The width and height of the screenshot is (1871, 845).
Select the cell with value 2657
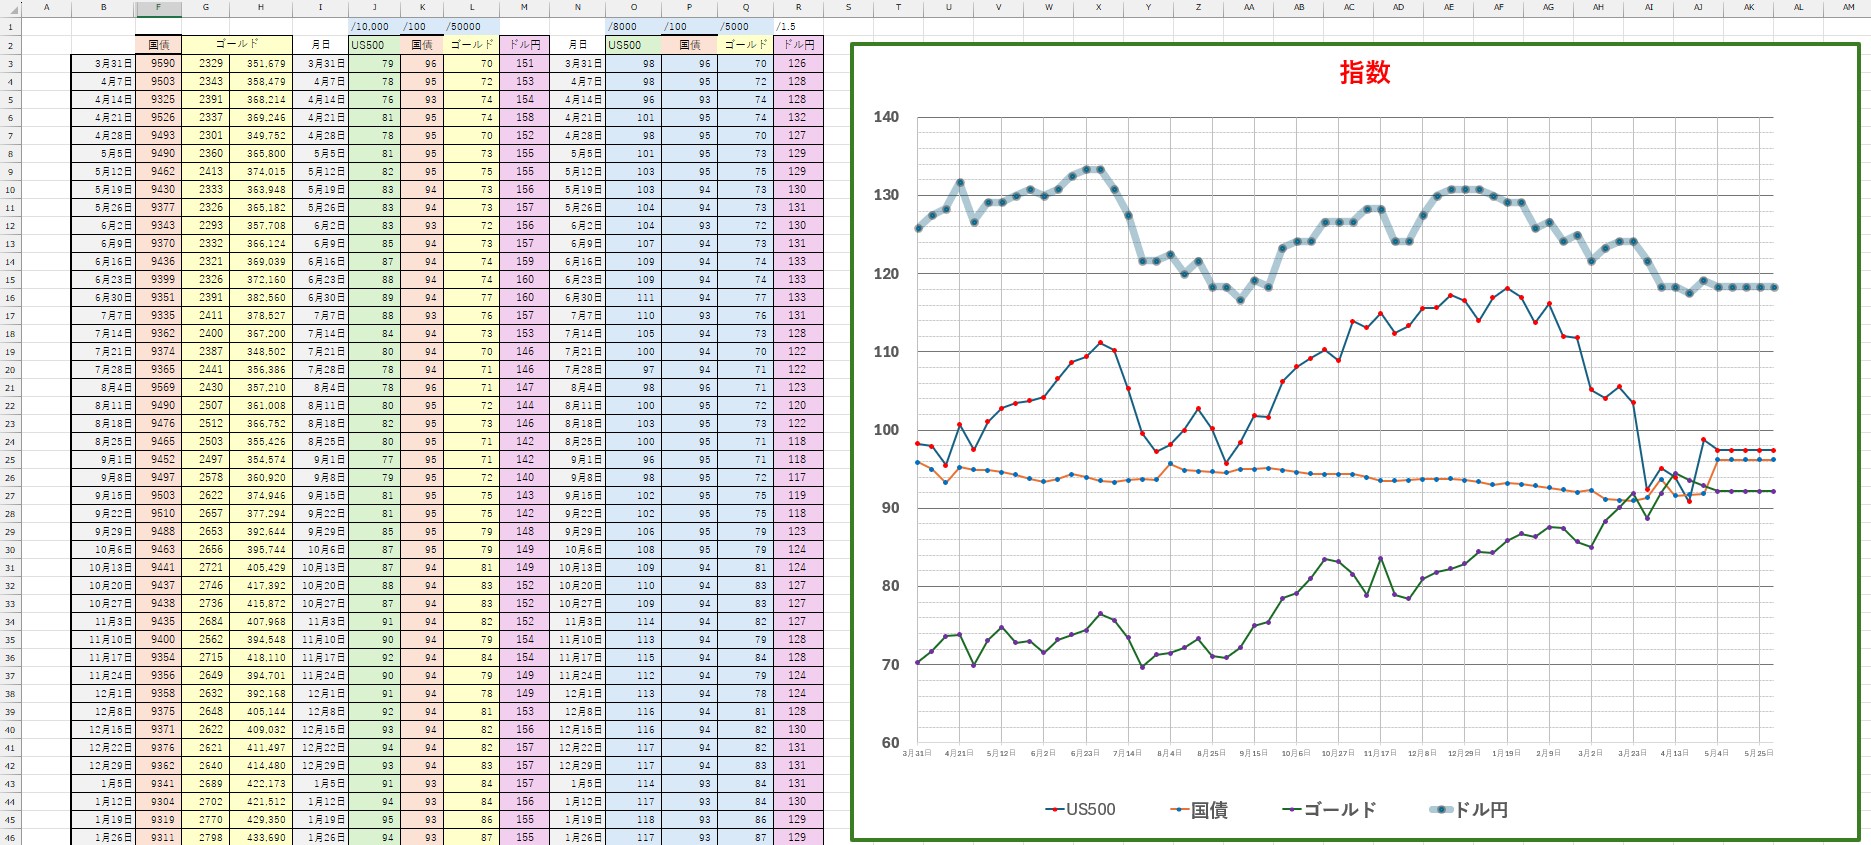click(x=205, y=513)
